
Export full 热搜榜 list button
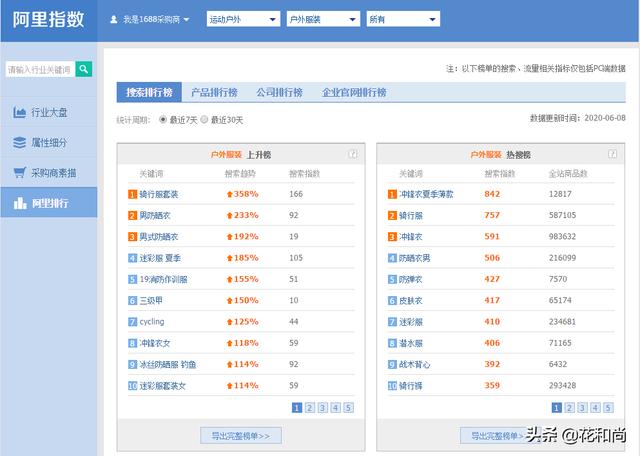(x=500, y=436)
